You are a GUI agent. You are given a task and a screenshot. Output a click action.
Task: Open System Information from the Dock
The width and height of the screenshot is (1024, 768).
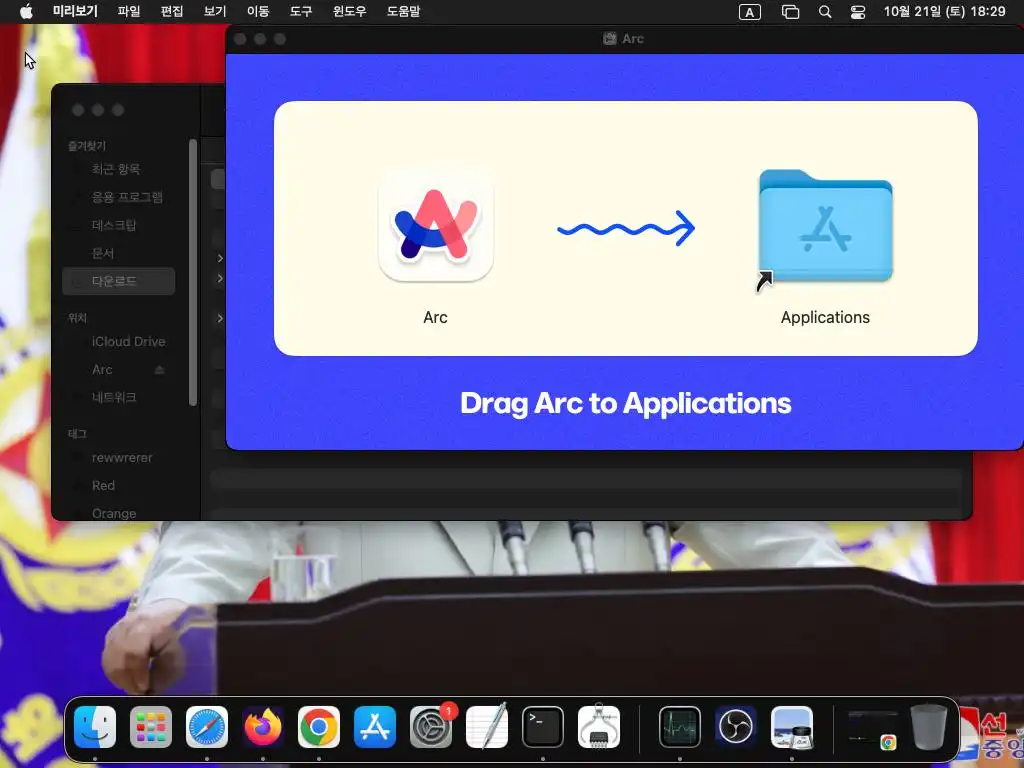599,727
